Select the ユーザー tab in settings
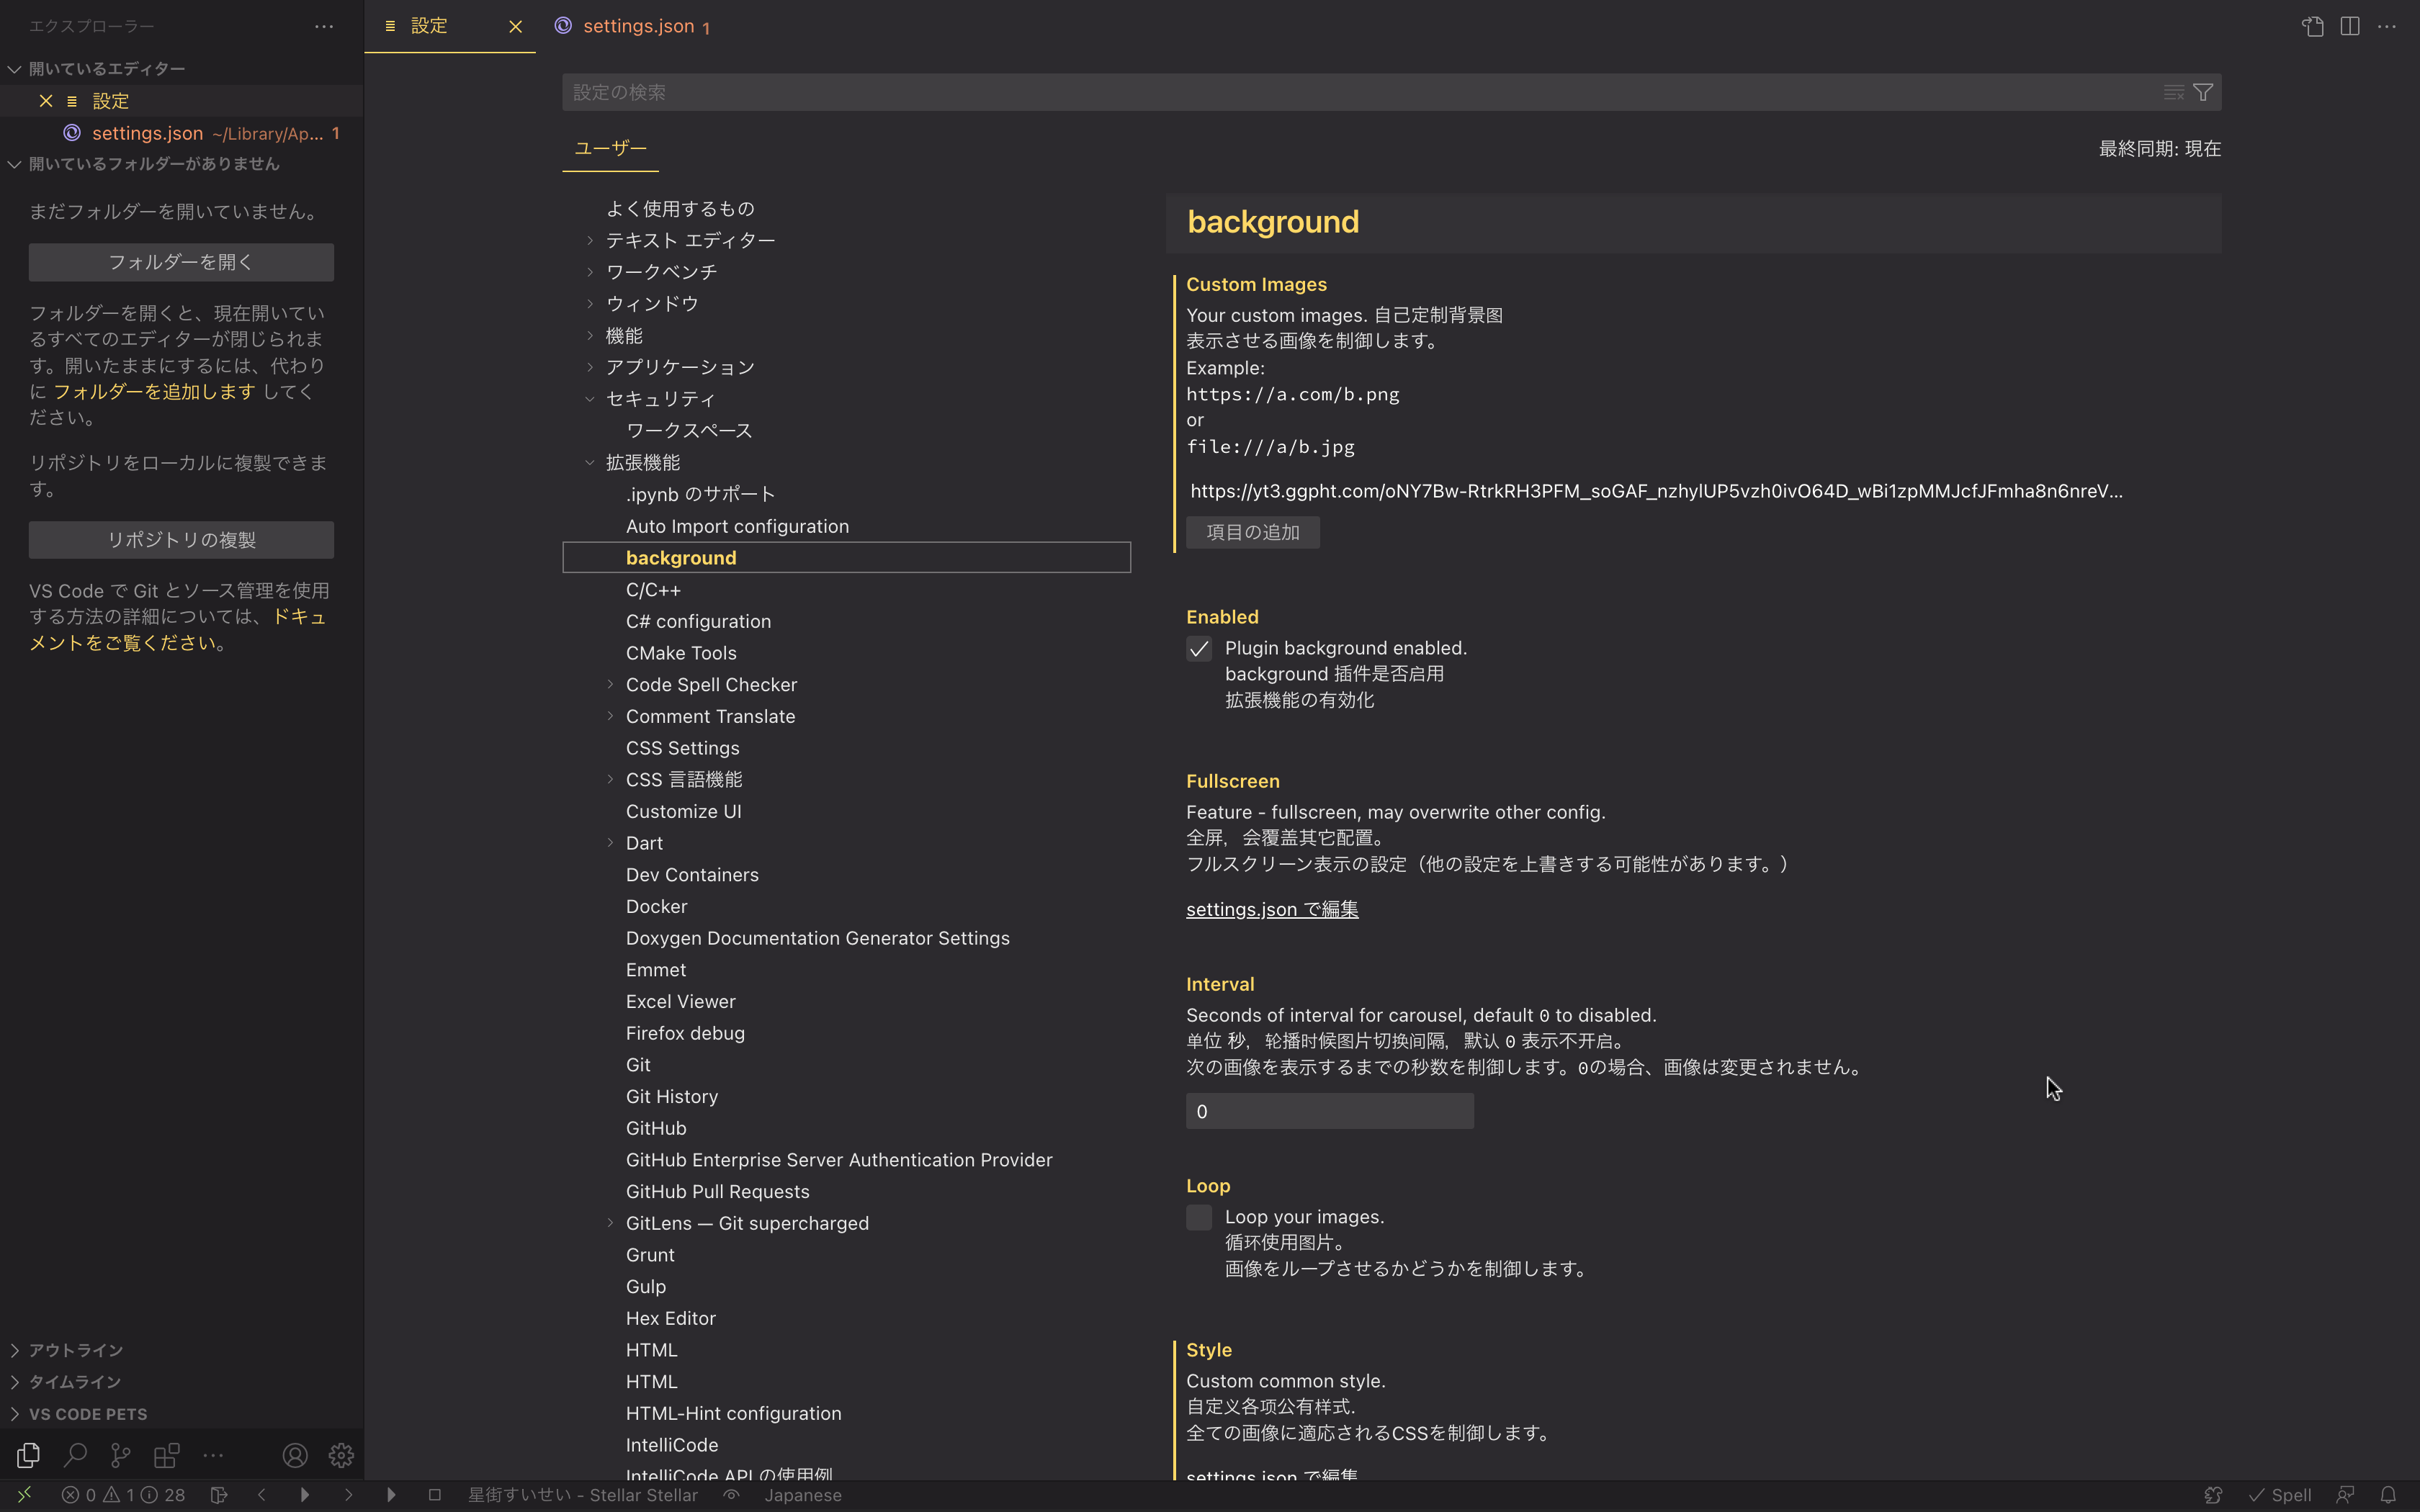 point(610,147)
